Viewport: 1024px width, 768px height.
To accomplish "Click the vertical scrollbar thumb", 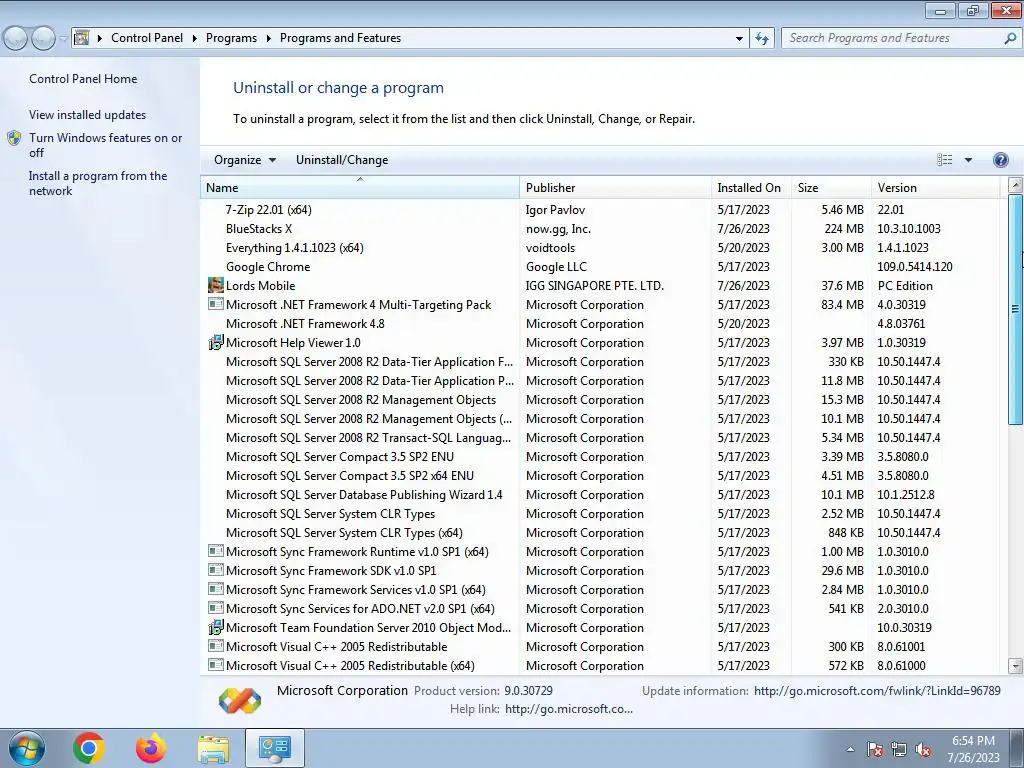I will pos(1016,309).
